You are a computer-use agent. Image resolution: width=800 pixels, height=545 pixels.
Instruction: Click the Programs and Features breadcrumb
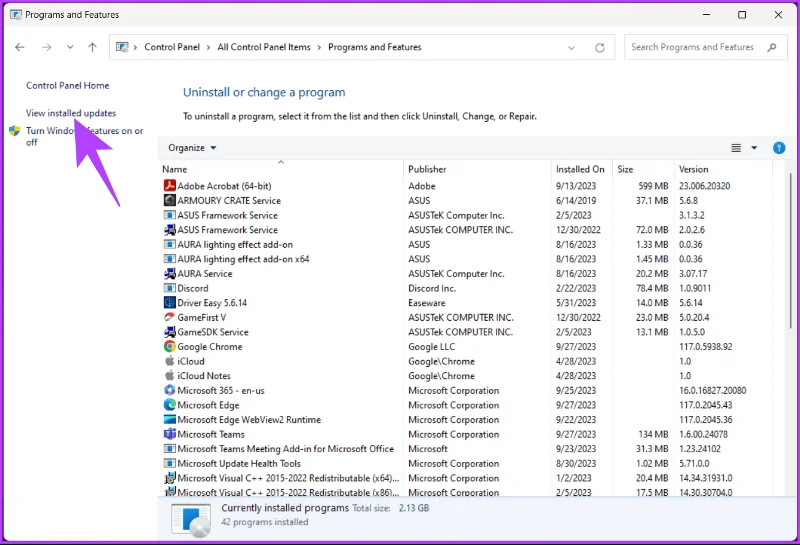pyautogui.click(x=374, y=47)
